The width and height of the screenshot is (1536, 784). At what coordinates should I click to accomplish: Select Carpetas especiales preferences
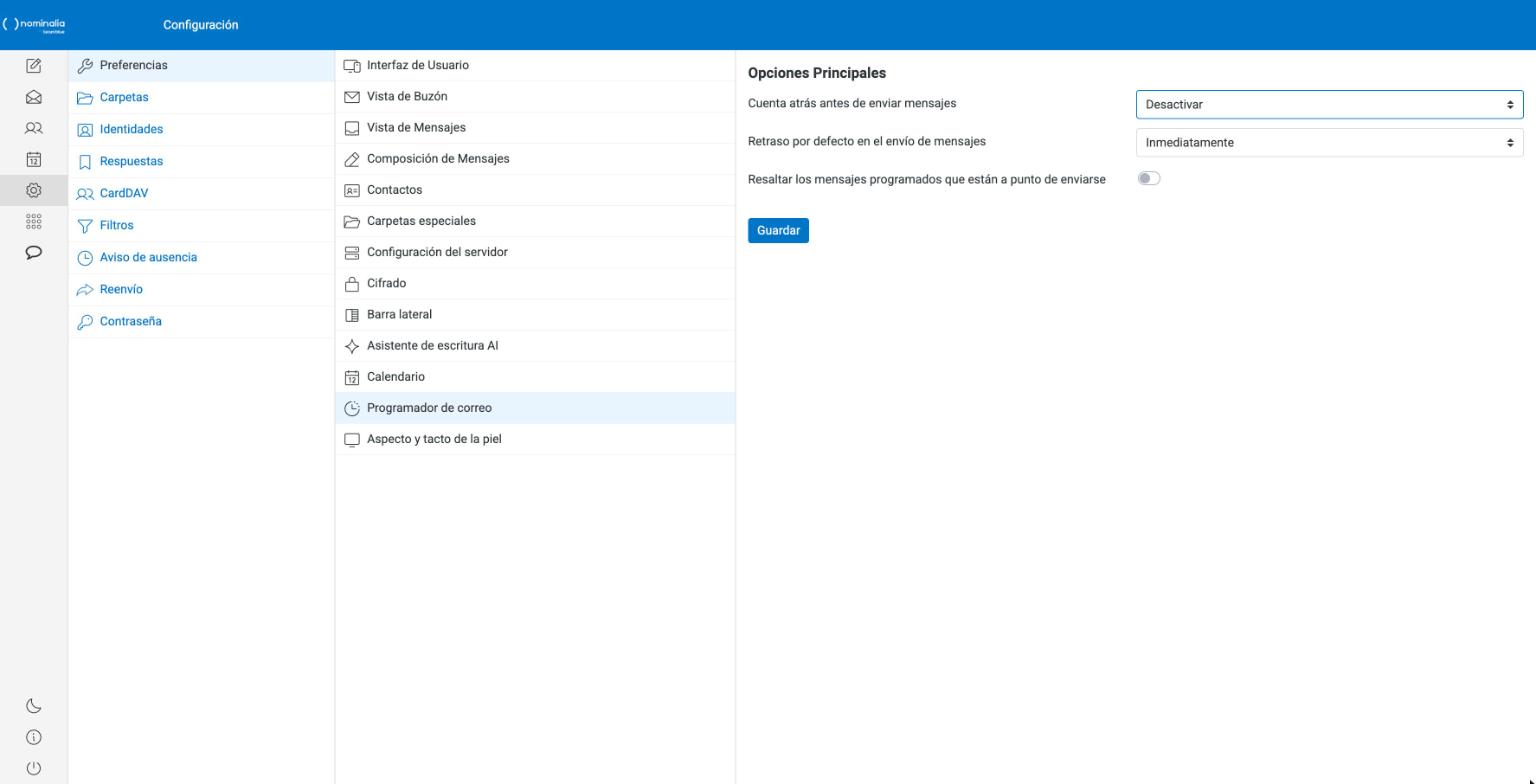click(535, 220)
